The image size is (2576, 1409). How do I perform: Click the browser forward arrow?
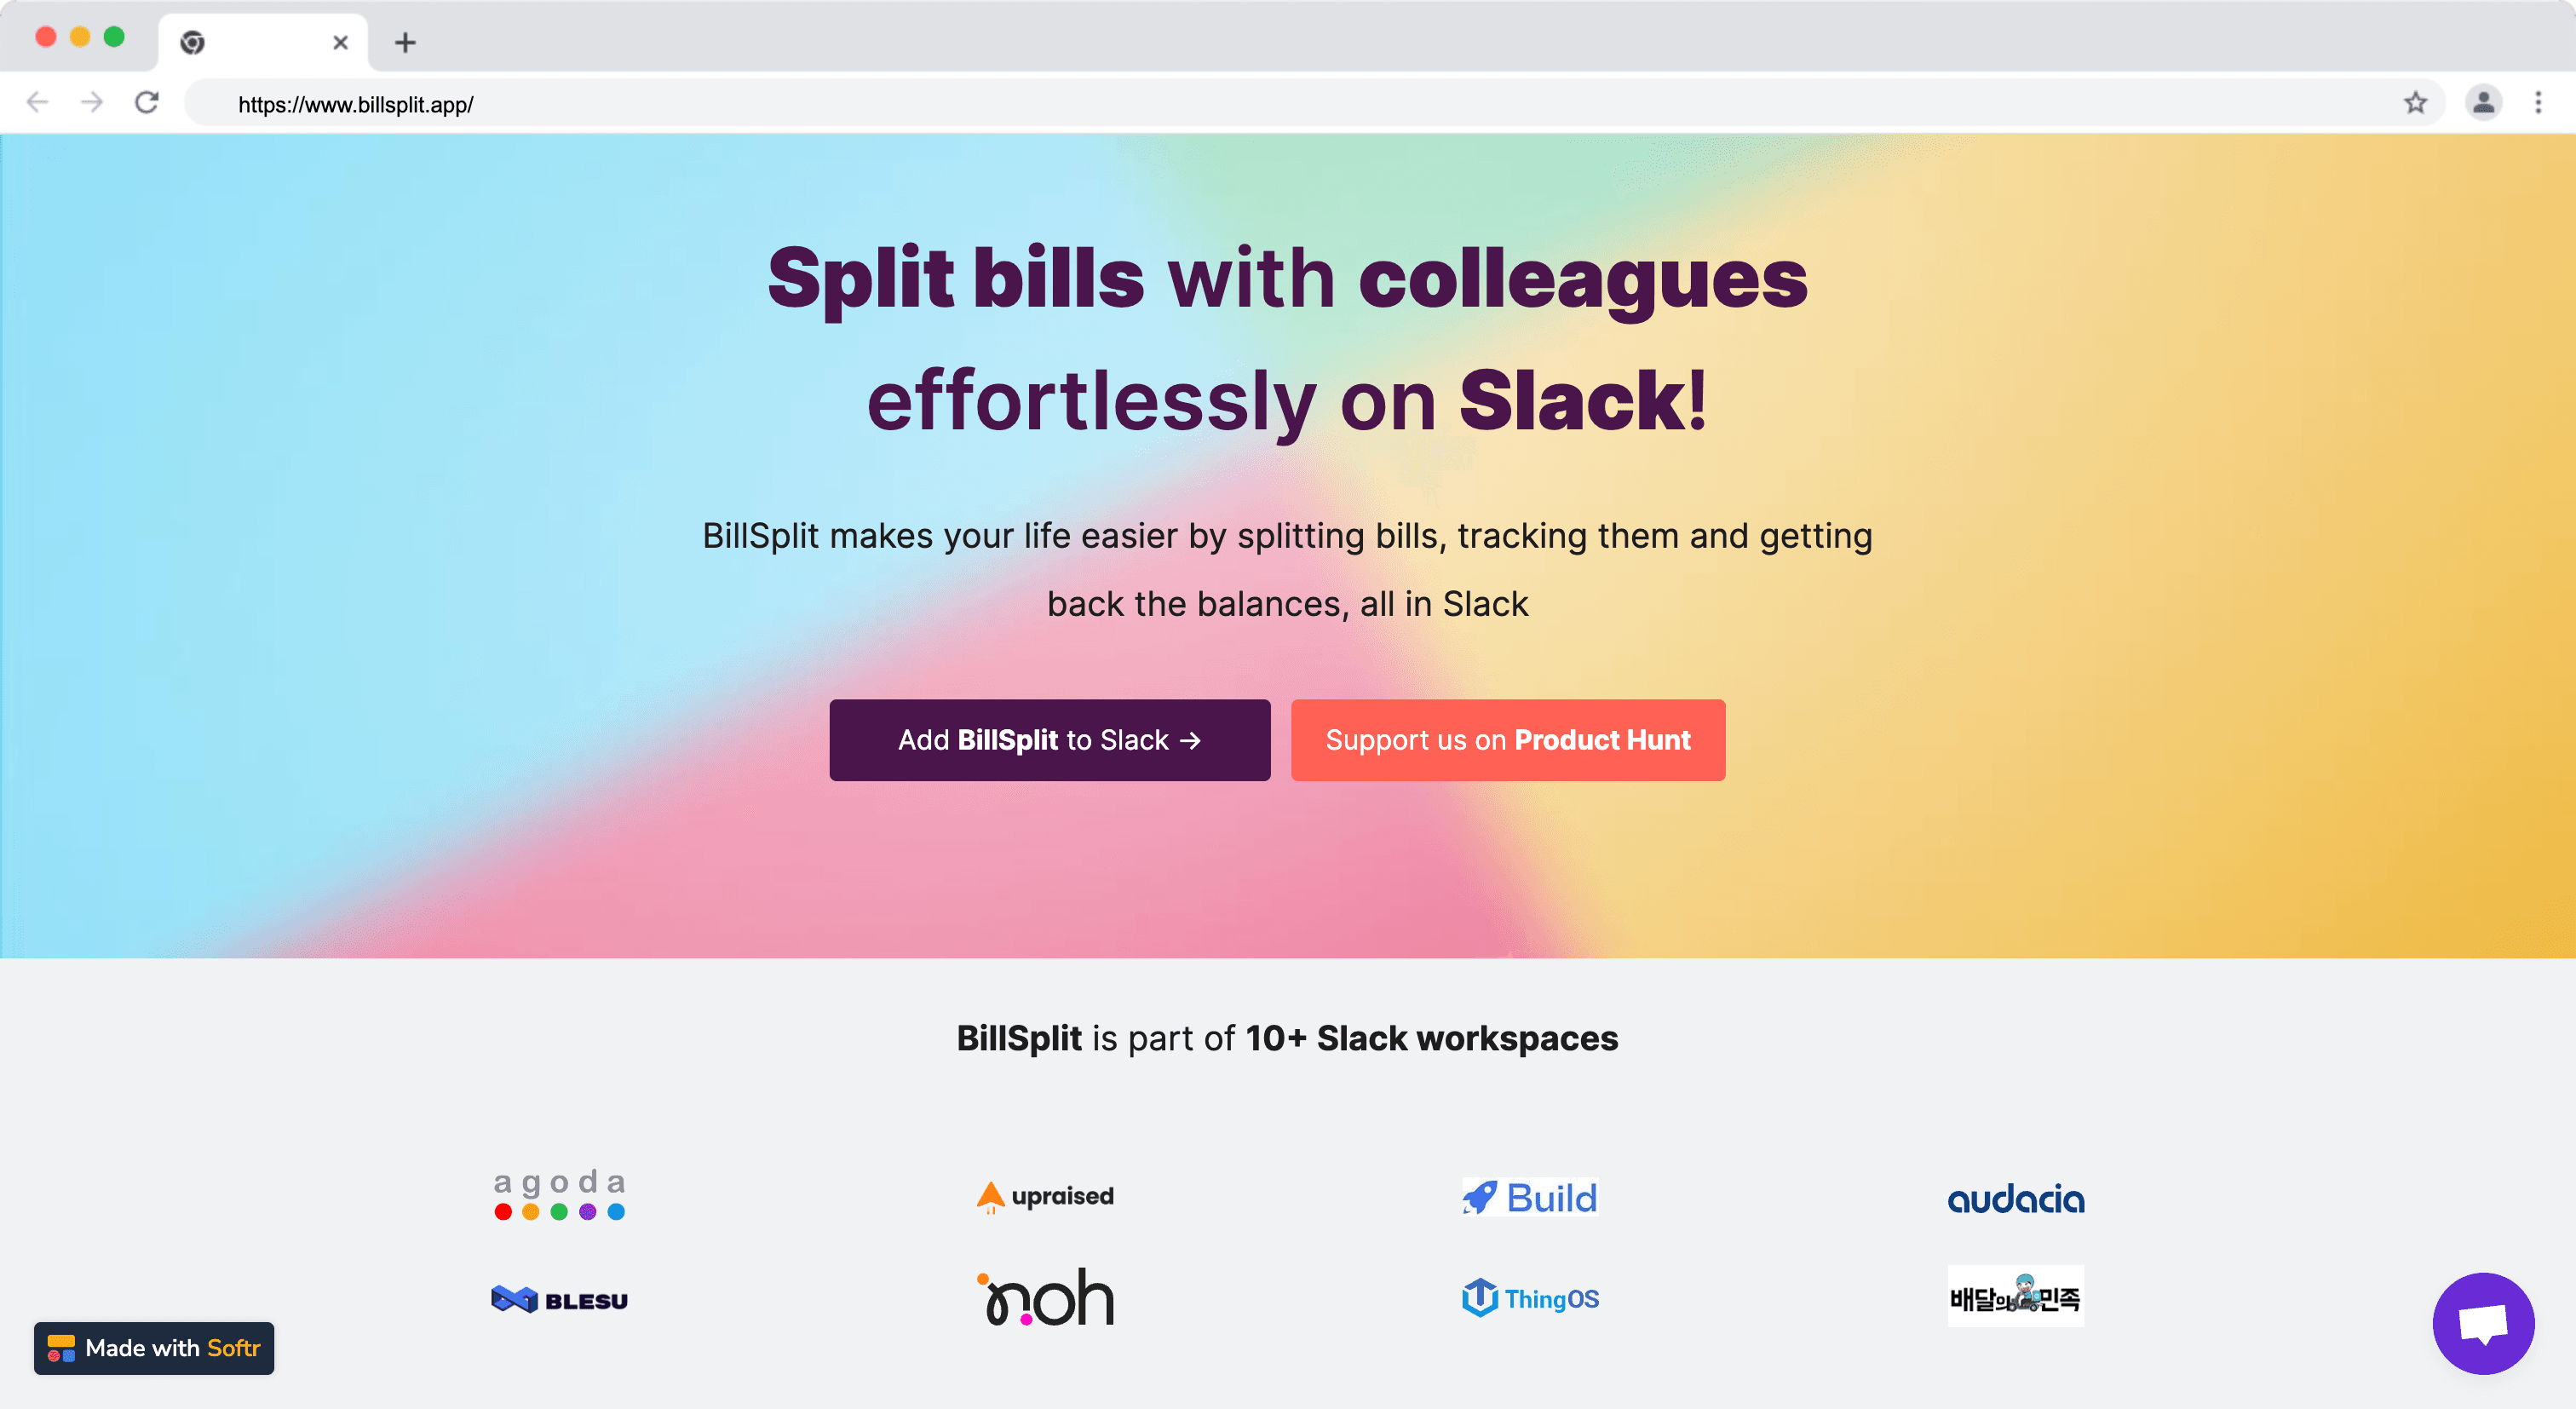92,102
